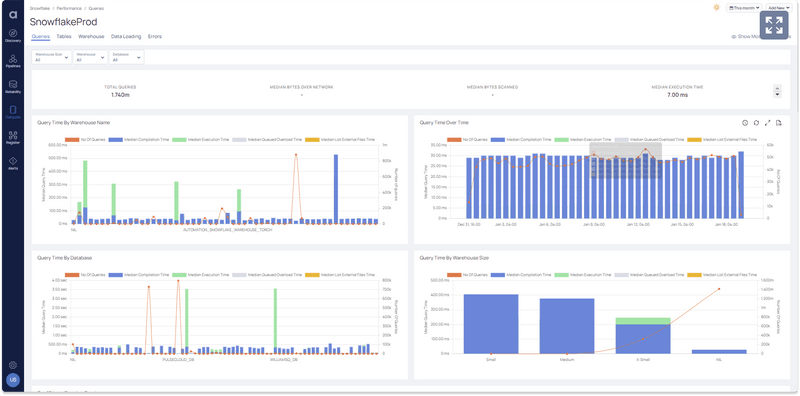800x396 pixels.
Task: Click the AUTOMATION_SNOWFLAKE_WAREHOUSE_TORCH axis label
Action: point(228,230)
